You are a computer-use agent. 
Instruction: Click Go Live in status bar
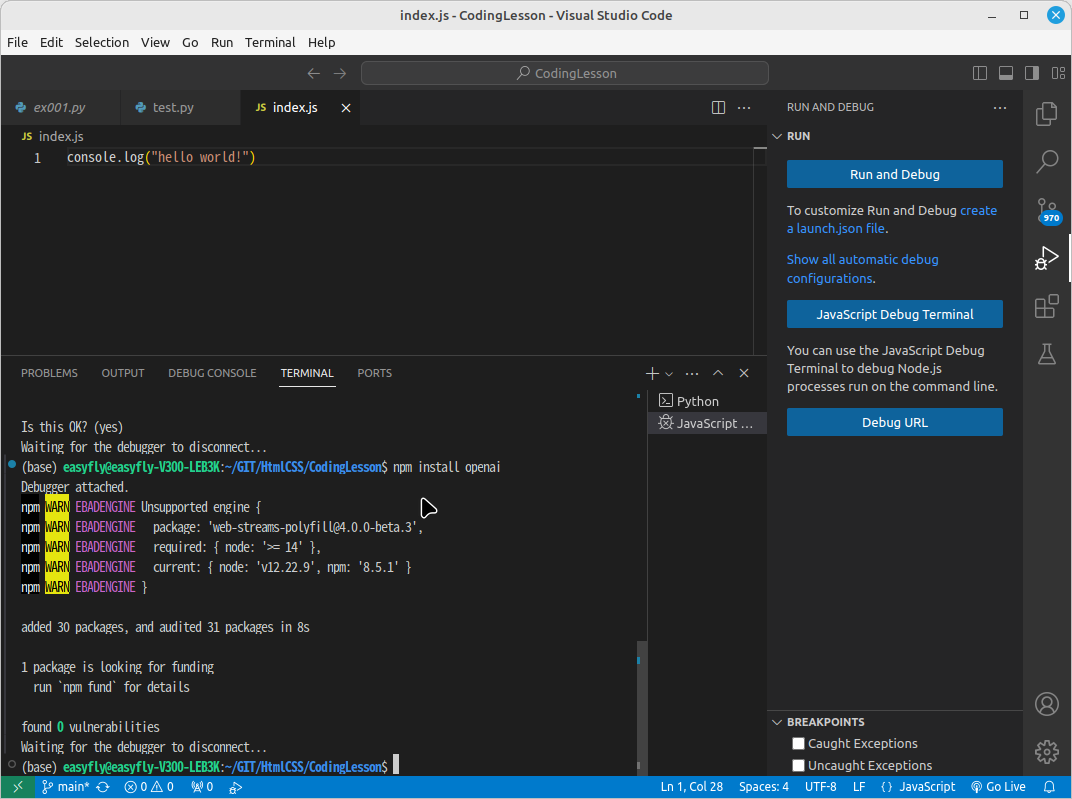coord(998,787)
